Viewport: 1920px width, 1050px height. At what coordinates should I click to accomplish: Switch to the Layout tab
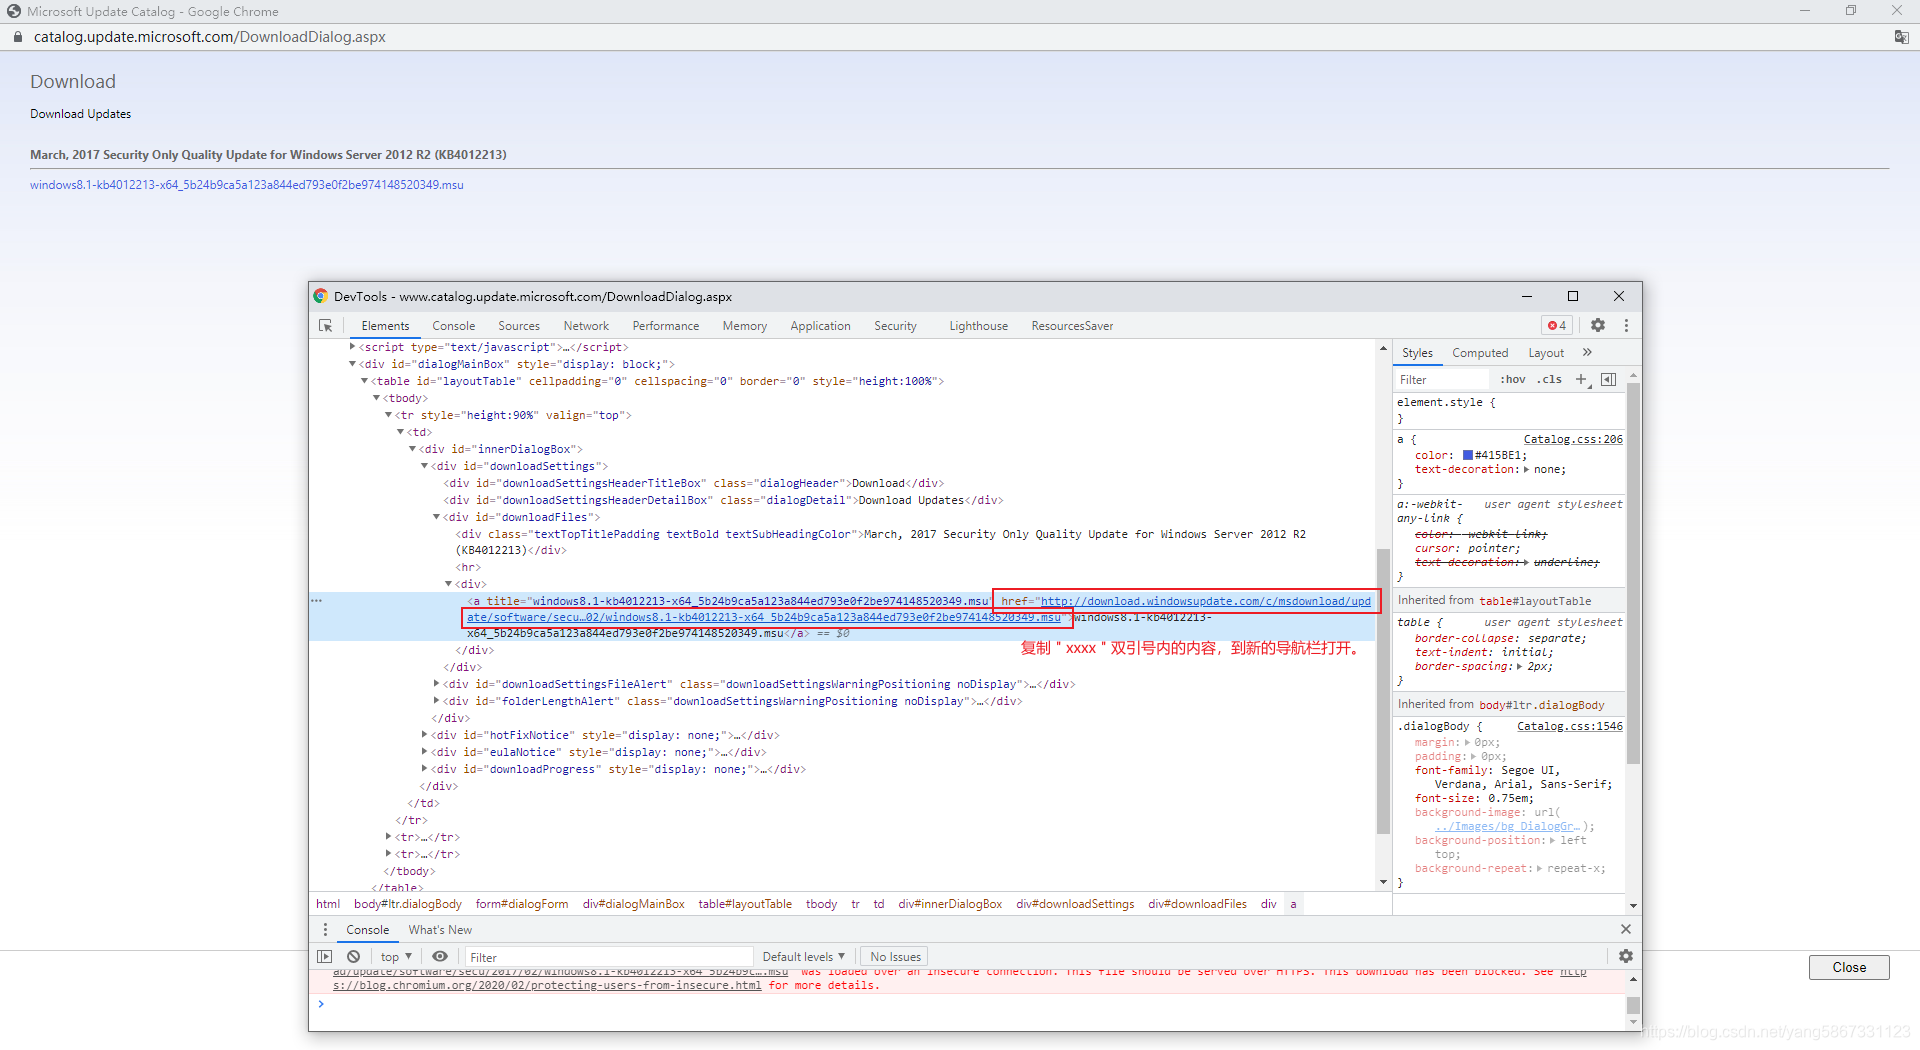pyautogui.click(x=1546, y=353)
